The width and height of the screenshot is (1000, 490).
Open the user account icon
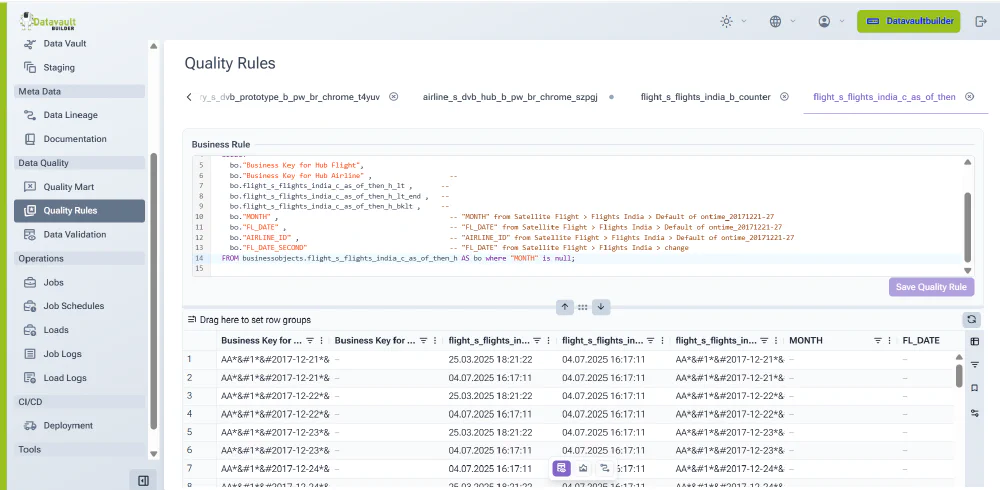(x=824, y=21)
